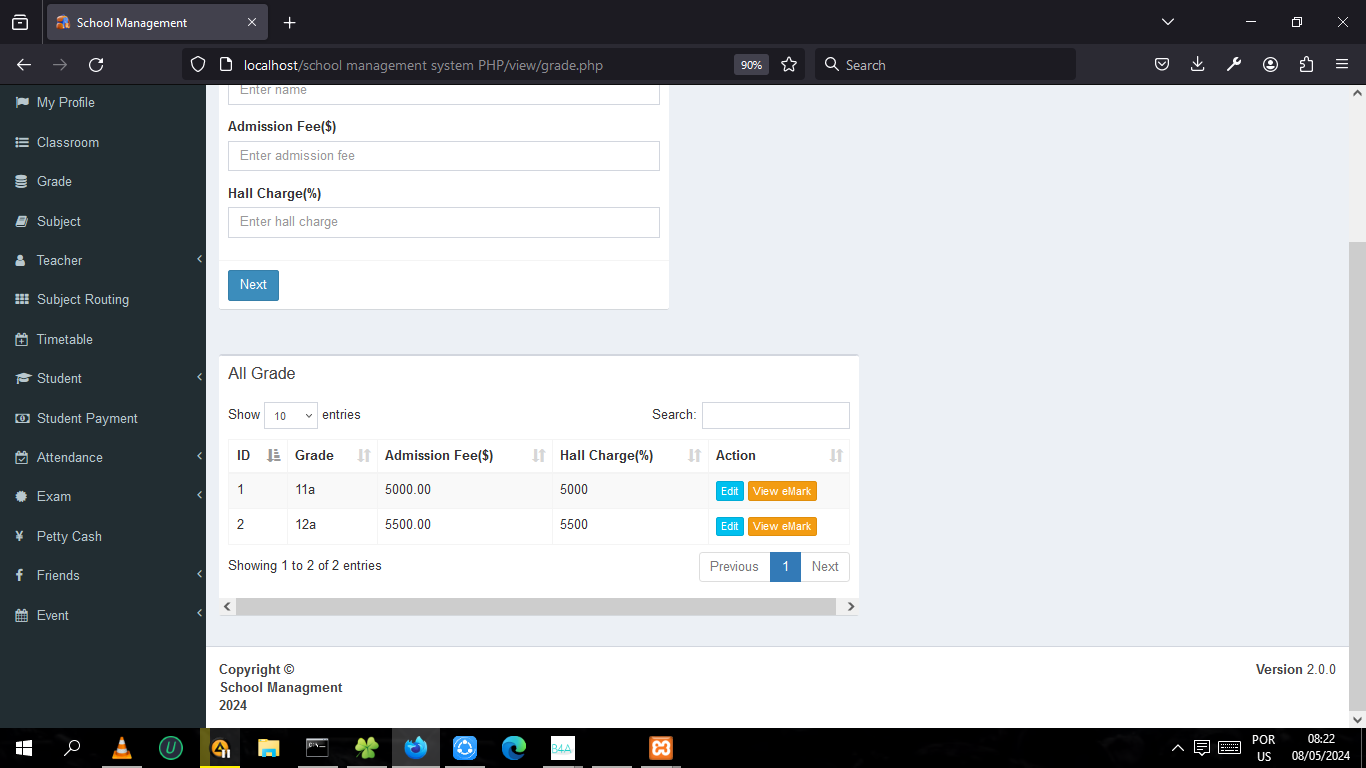The image size is (1366, 768).
Task: Open the Firefox application menu
Action: pos(1342,65)
